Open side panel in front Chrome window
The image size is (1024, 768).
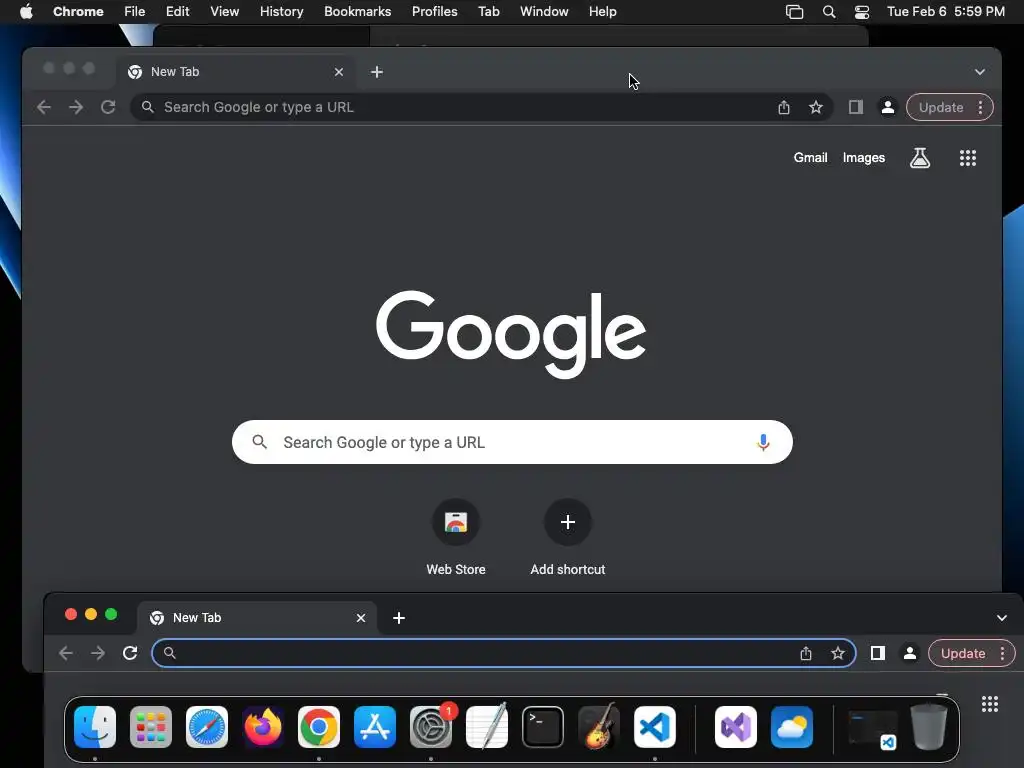(878, 653)
